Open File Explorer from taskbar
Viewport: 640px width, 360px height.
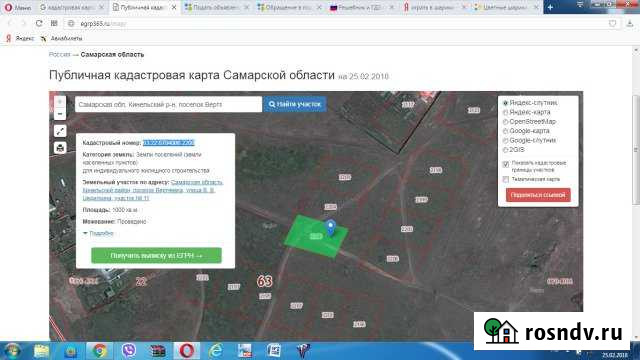pos(41,351)
